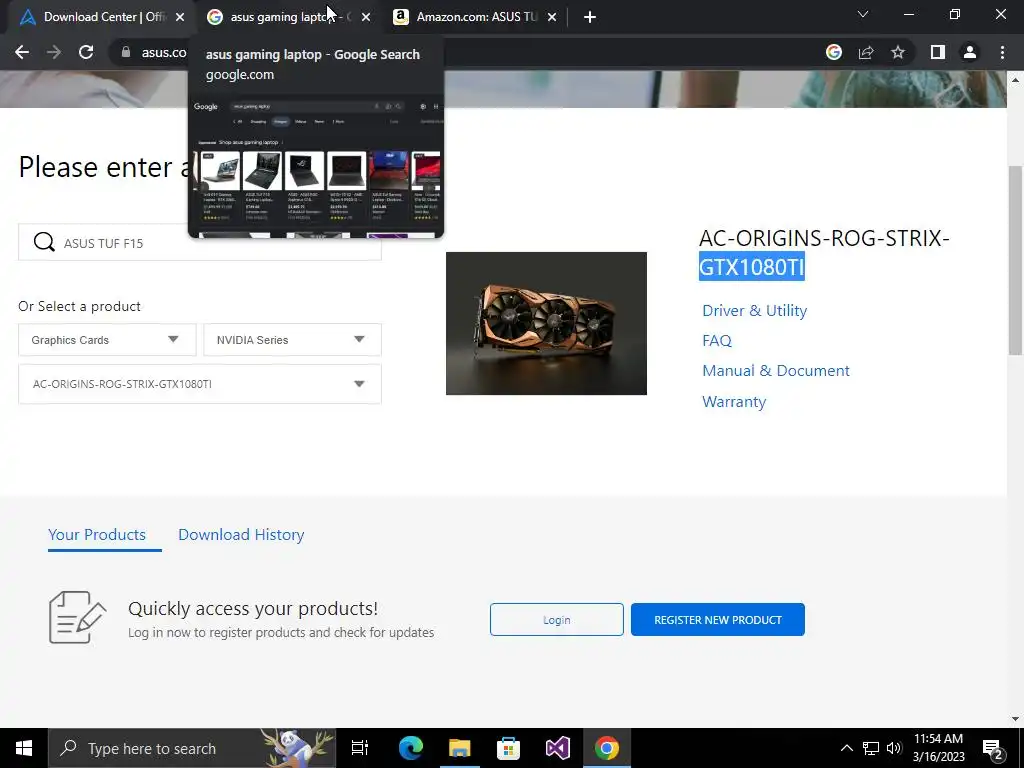This screenshot has height=768, width=1024.
Task: Click the graphics card product image
Action: (x=546, y=323)
